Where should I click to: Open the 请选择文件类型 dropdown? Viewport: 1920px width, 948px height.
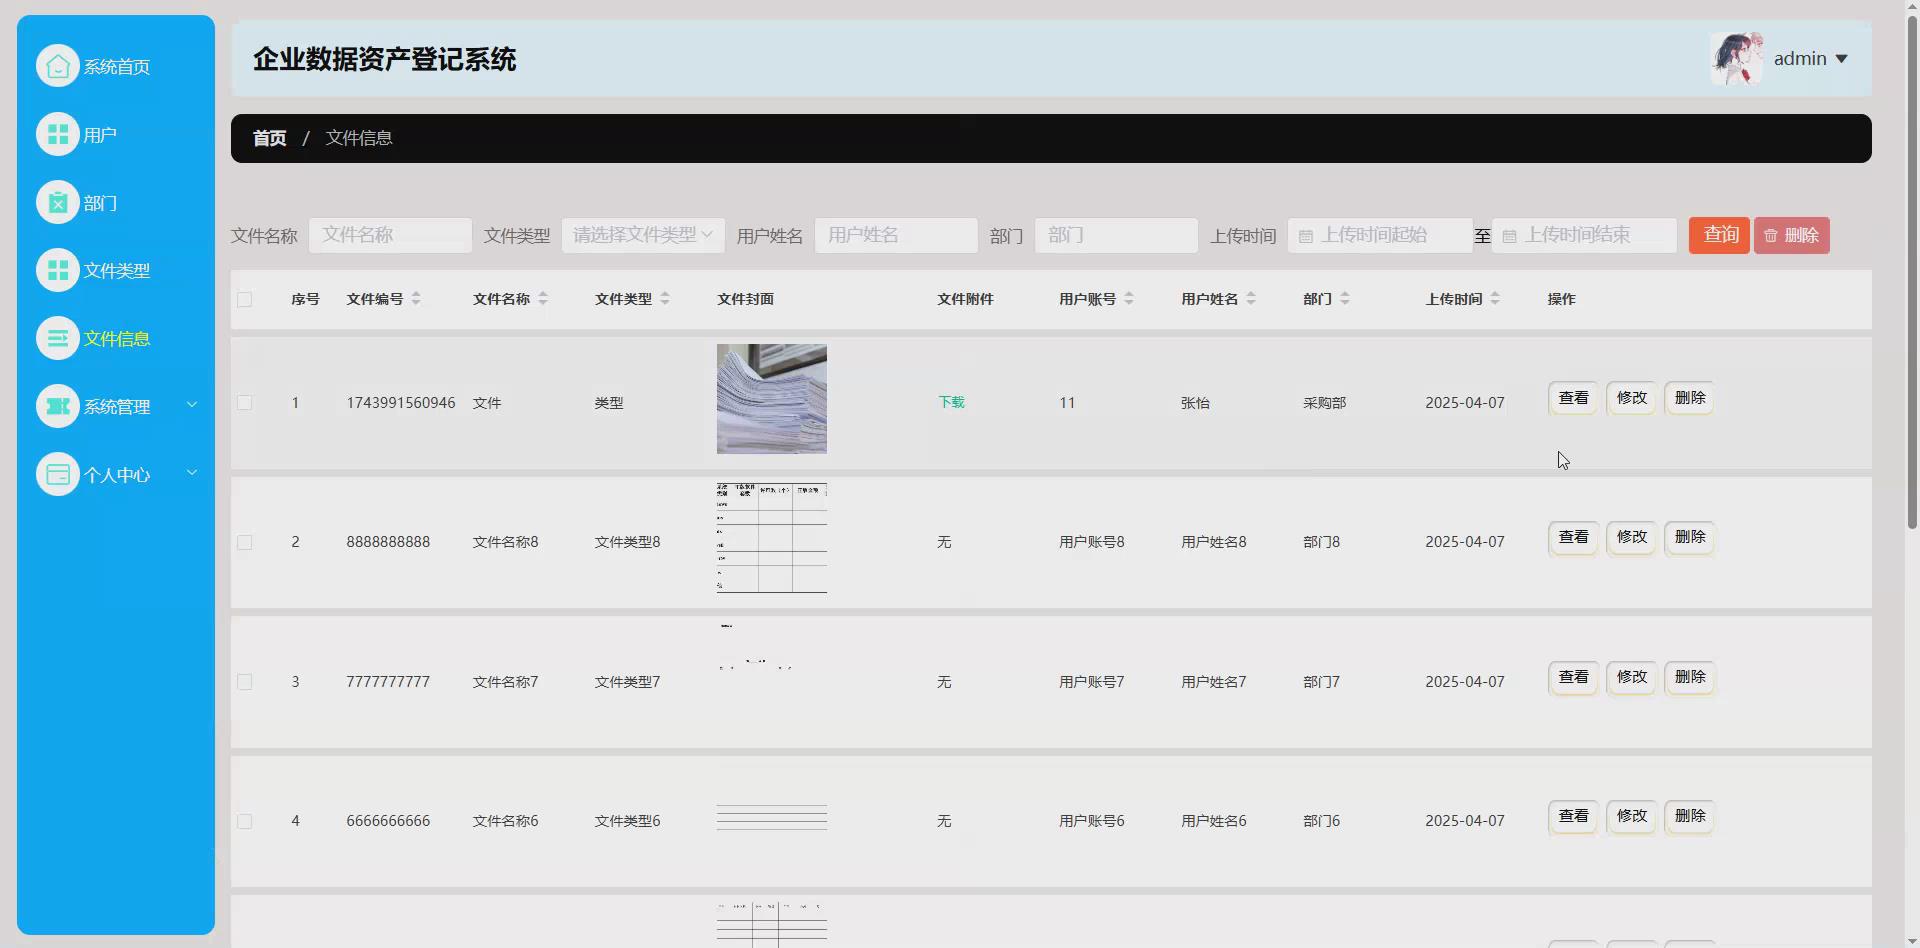tap(642, 235)
